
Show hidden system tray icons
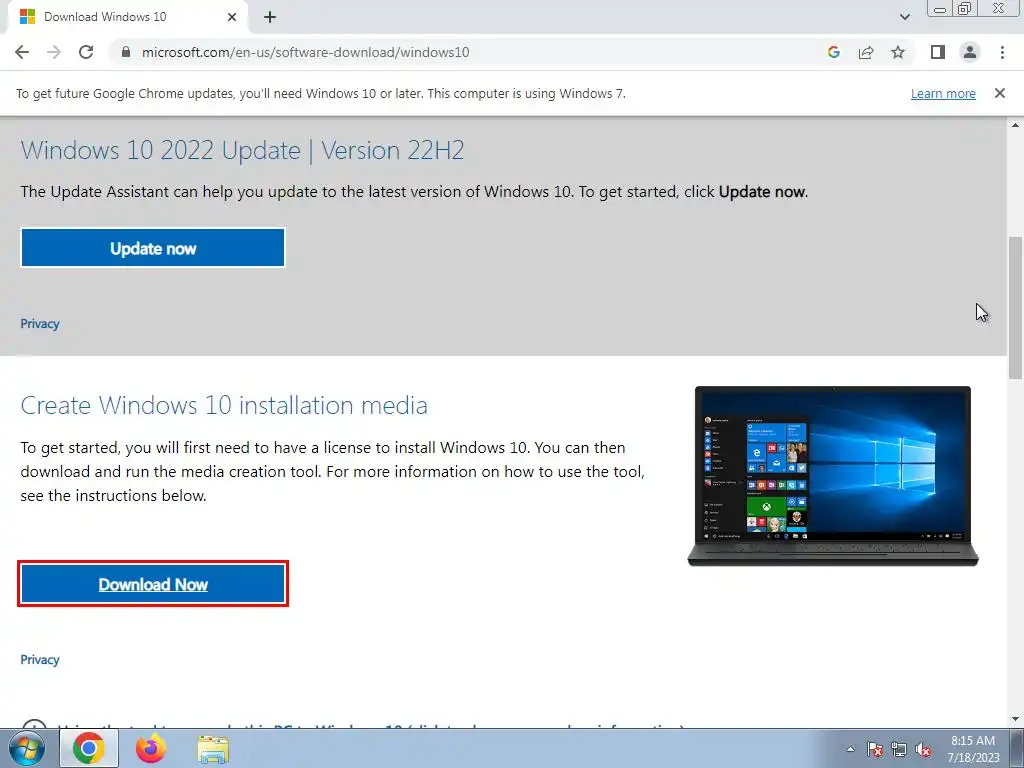pyautogui.click(x=850, y=749)
